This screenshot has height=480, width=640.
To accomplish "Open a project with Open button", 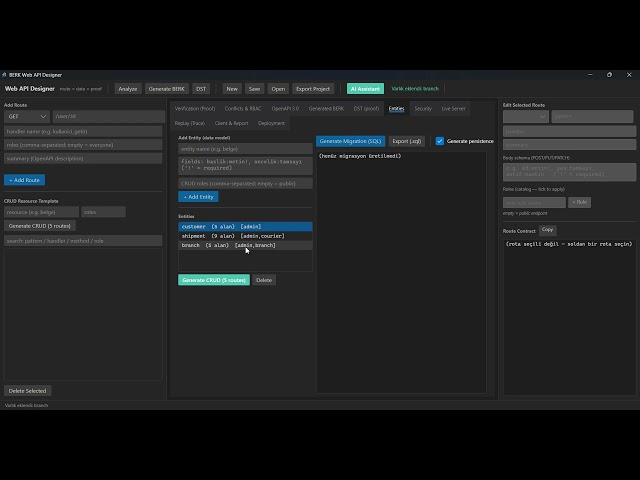I will [x=278, y=89].
